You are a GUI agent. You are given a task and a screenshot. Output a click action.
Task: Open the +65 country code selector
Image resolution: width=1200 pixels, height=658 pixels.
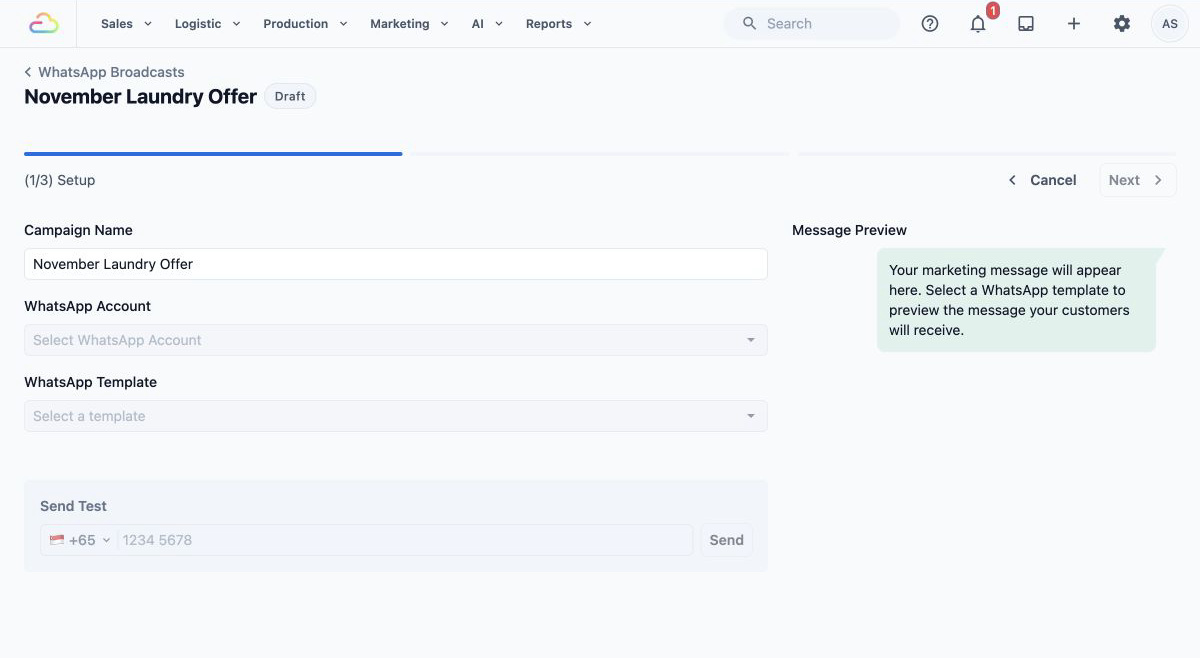pyautogui.click(x=80, y=540)
